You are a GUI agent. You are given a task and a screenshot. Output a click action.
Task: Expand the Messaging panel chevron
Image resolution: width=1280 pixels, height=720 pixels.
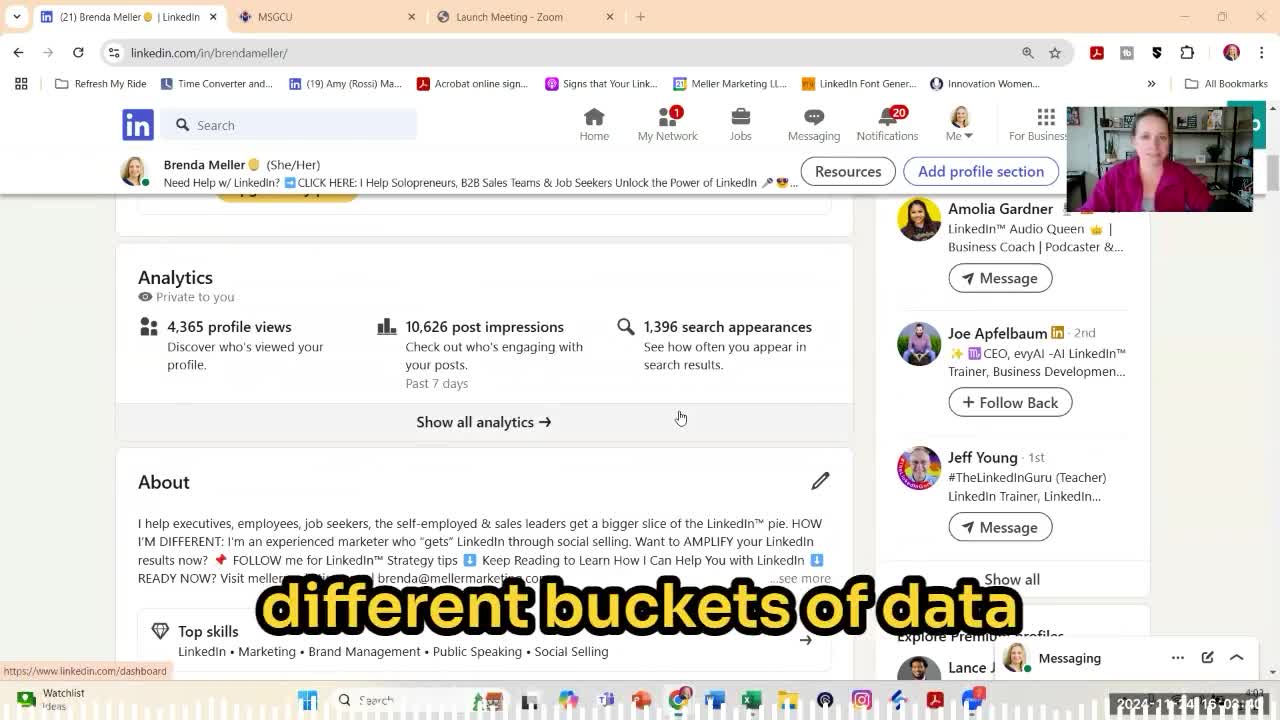click(1237, 658)
